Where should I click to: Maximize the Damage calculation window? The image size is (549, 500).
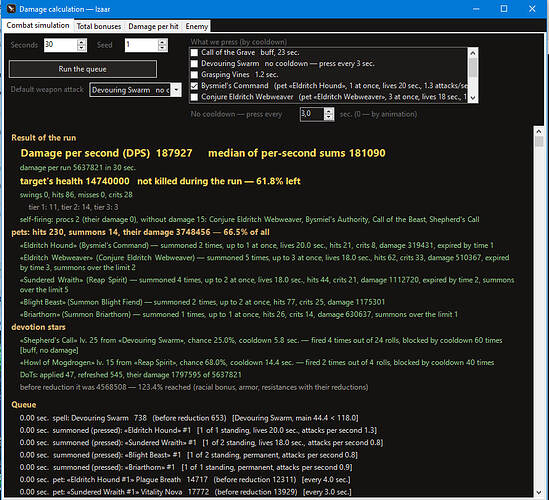(504, 9)
